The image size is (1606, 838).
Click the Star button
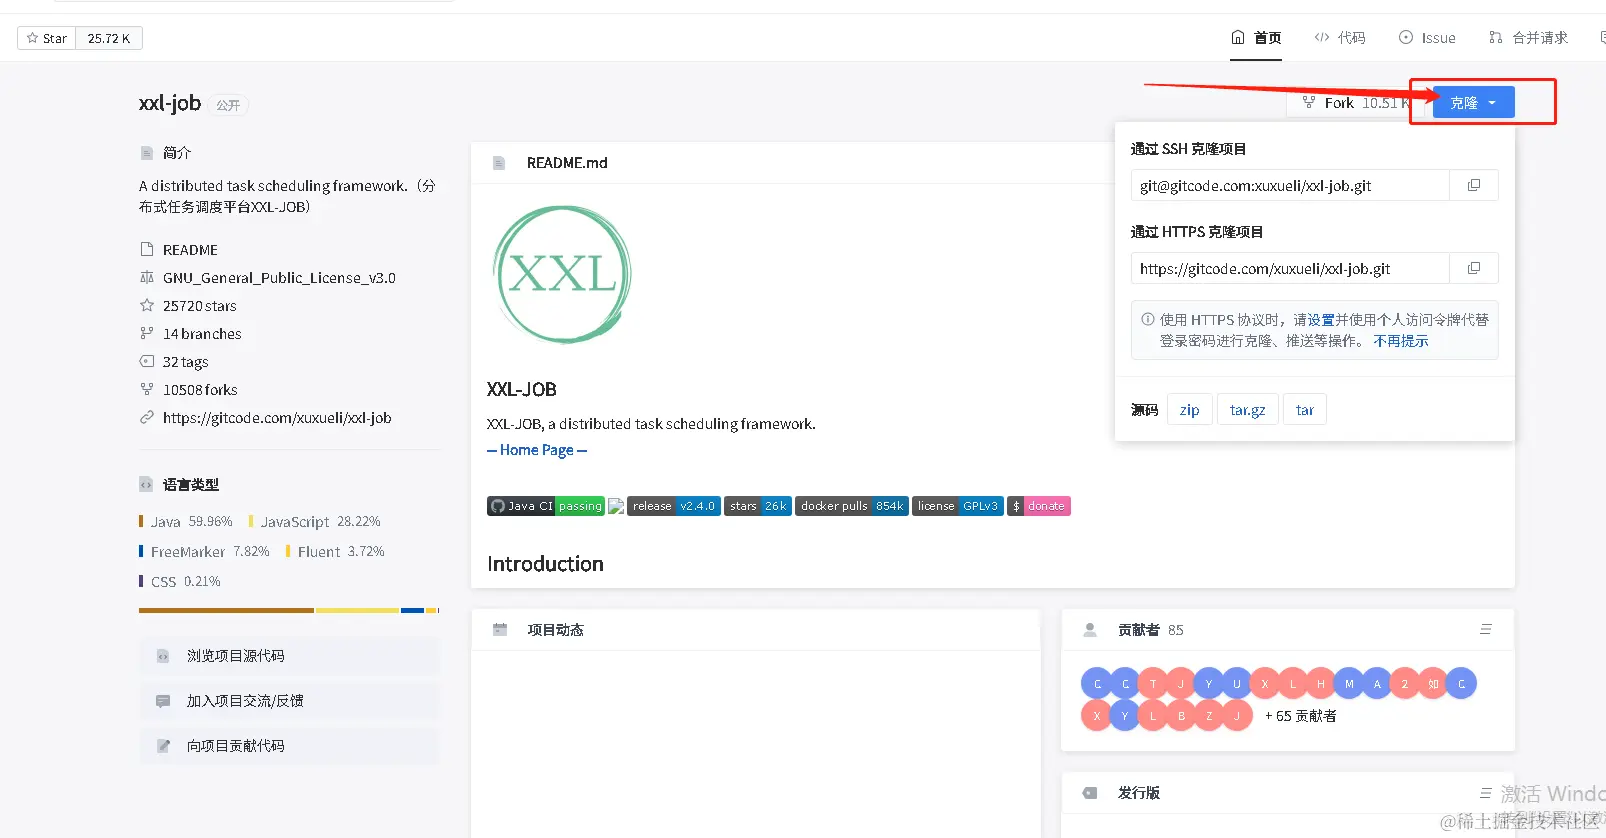(x=47, y=38)
